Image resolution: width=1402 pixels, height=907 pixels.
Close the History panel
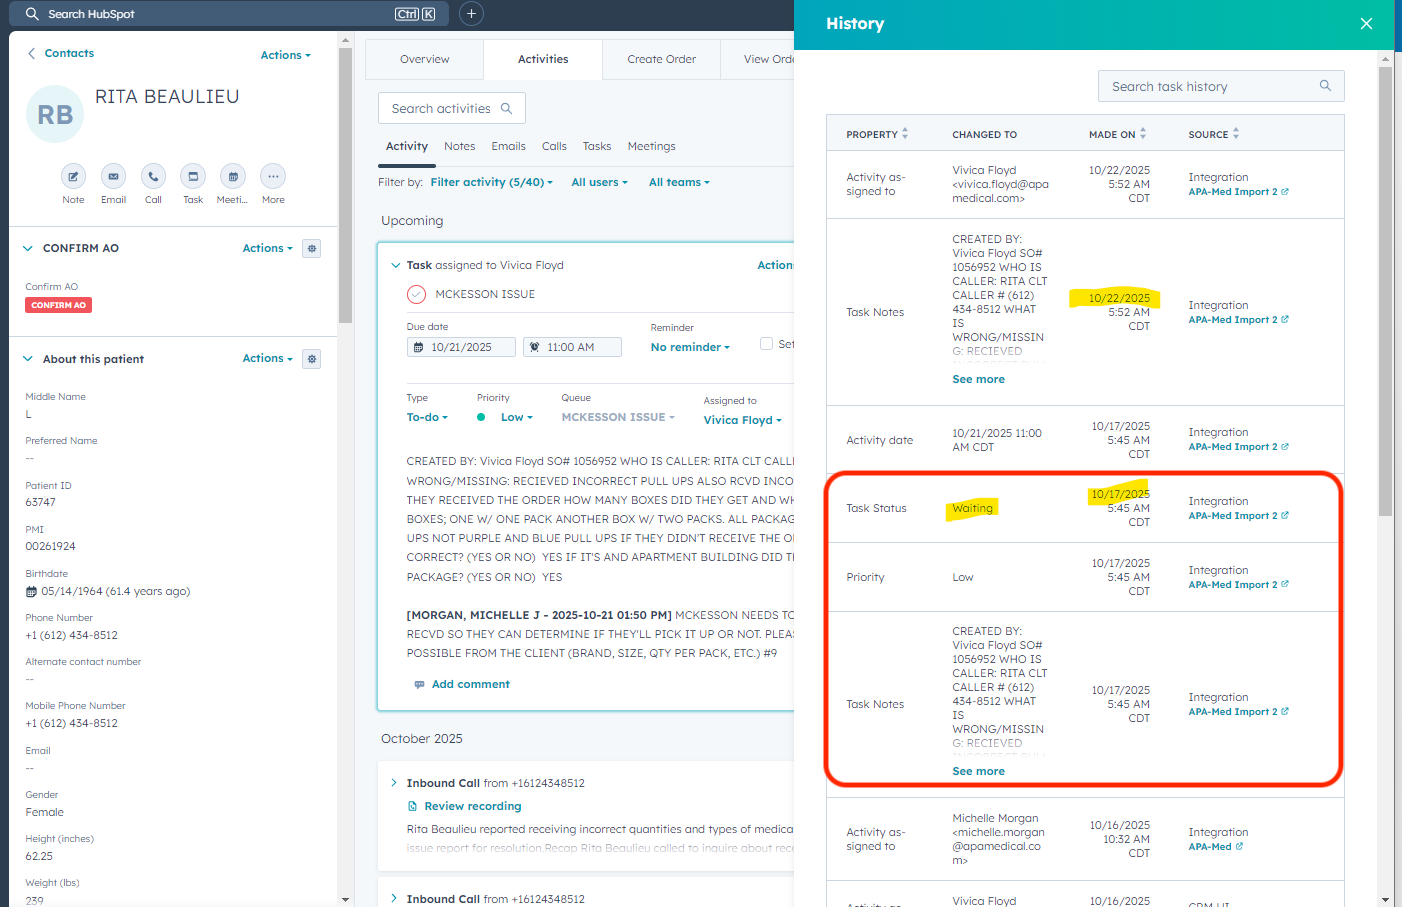pyautogui.click(x=1366, y=24)
